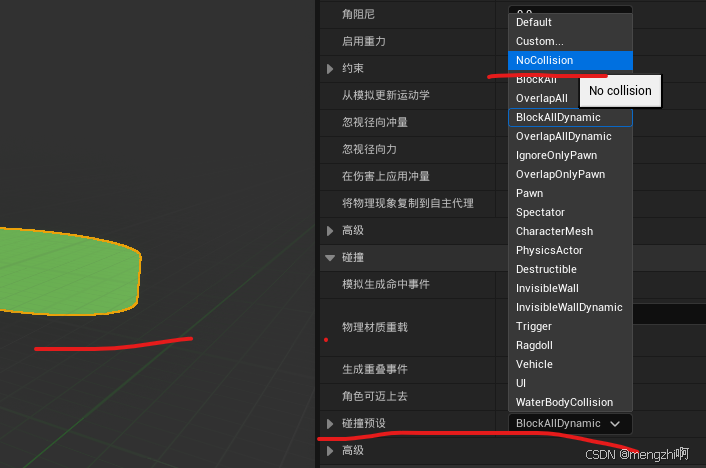This screenshot has height=468, width=706.
Task: Click the 角色可迈上去 label
Action: pos(375,396)
